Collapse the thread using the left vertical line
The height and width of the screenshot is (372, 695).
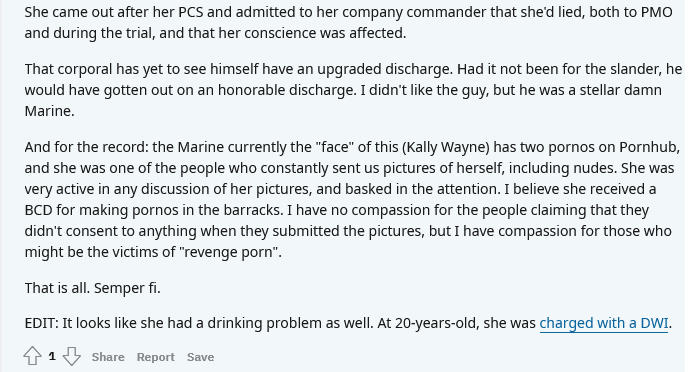[x=1, y=186]
